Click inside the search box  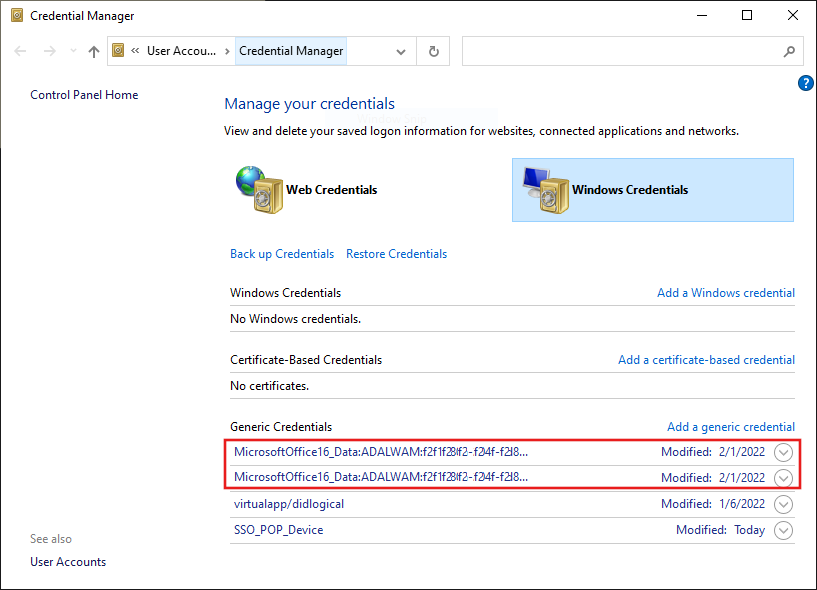[630, 50]
